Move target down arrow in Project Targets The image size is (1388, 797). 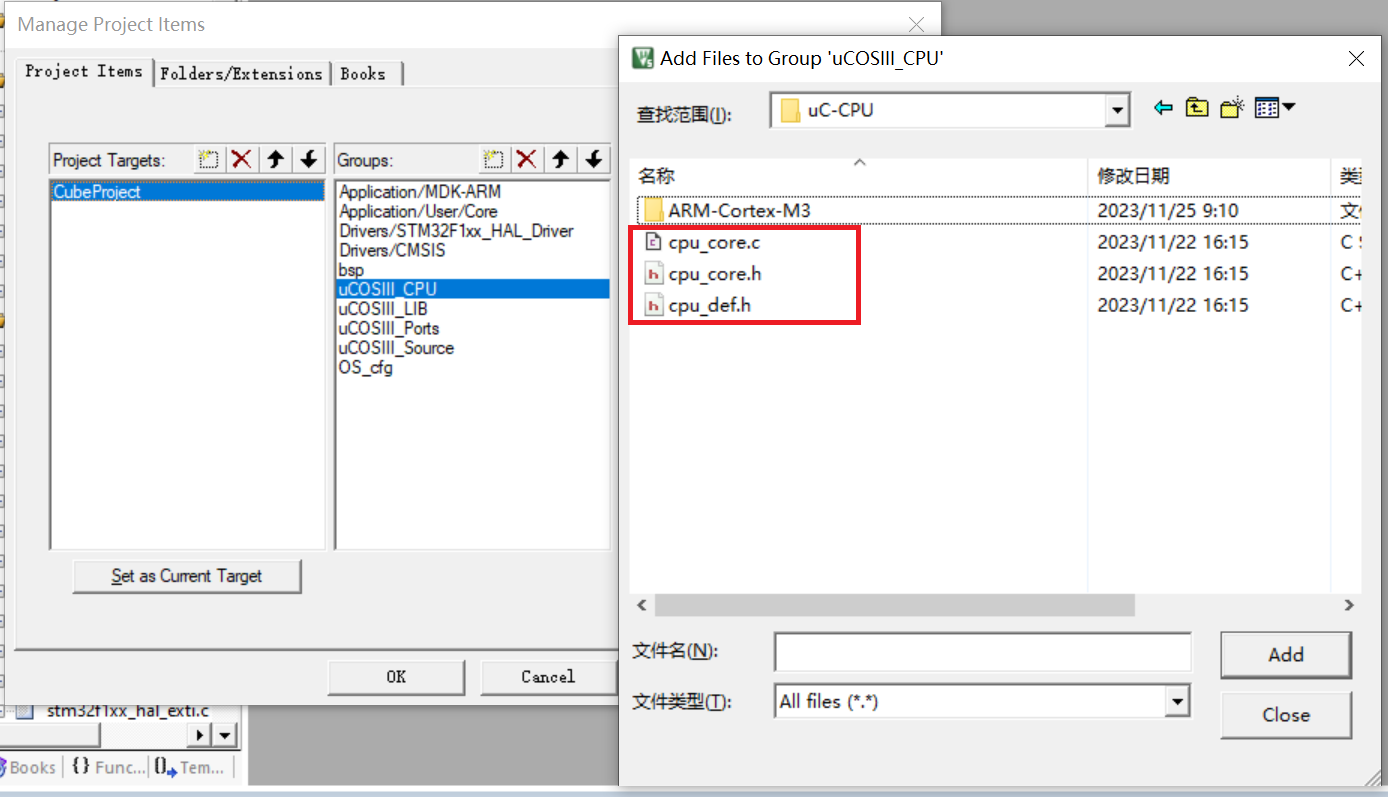(308, 159)
